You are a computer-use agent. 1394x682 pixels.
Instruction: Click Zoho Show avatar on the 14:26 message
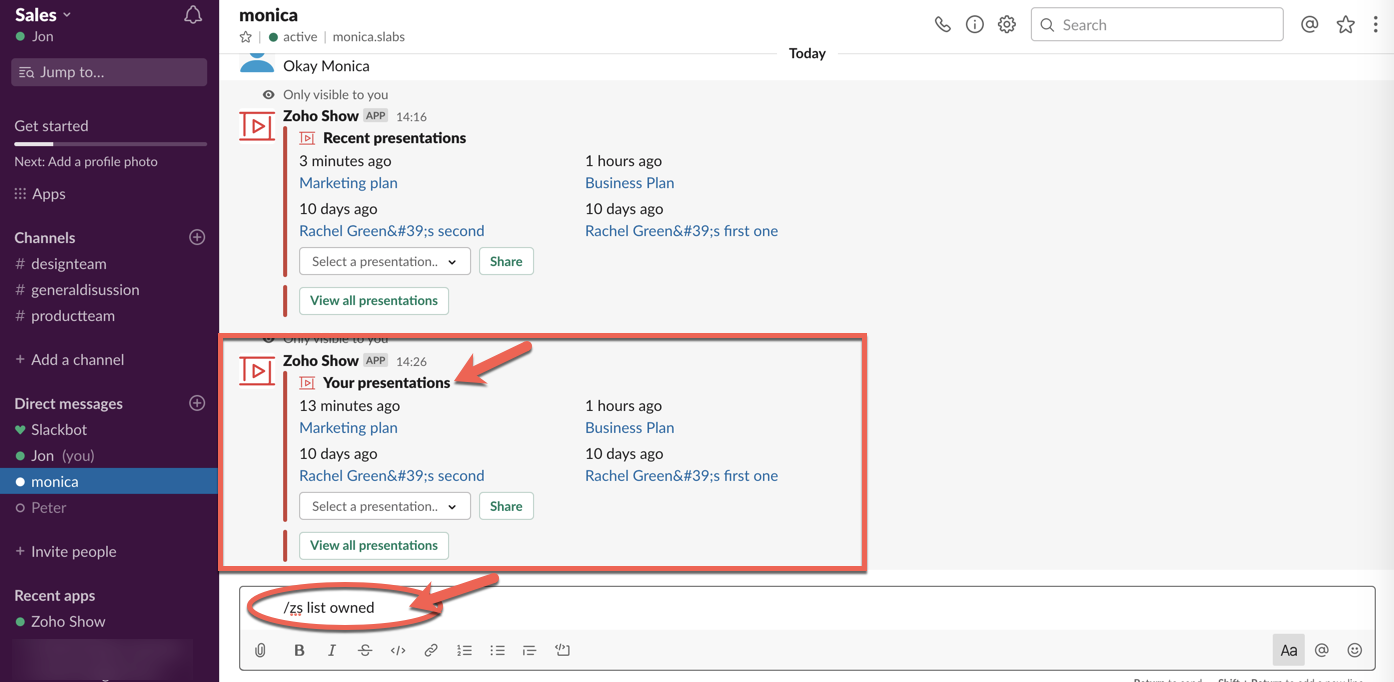click(257, 371)
